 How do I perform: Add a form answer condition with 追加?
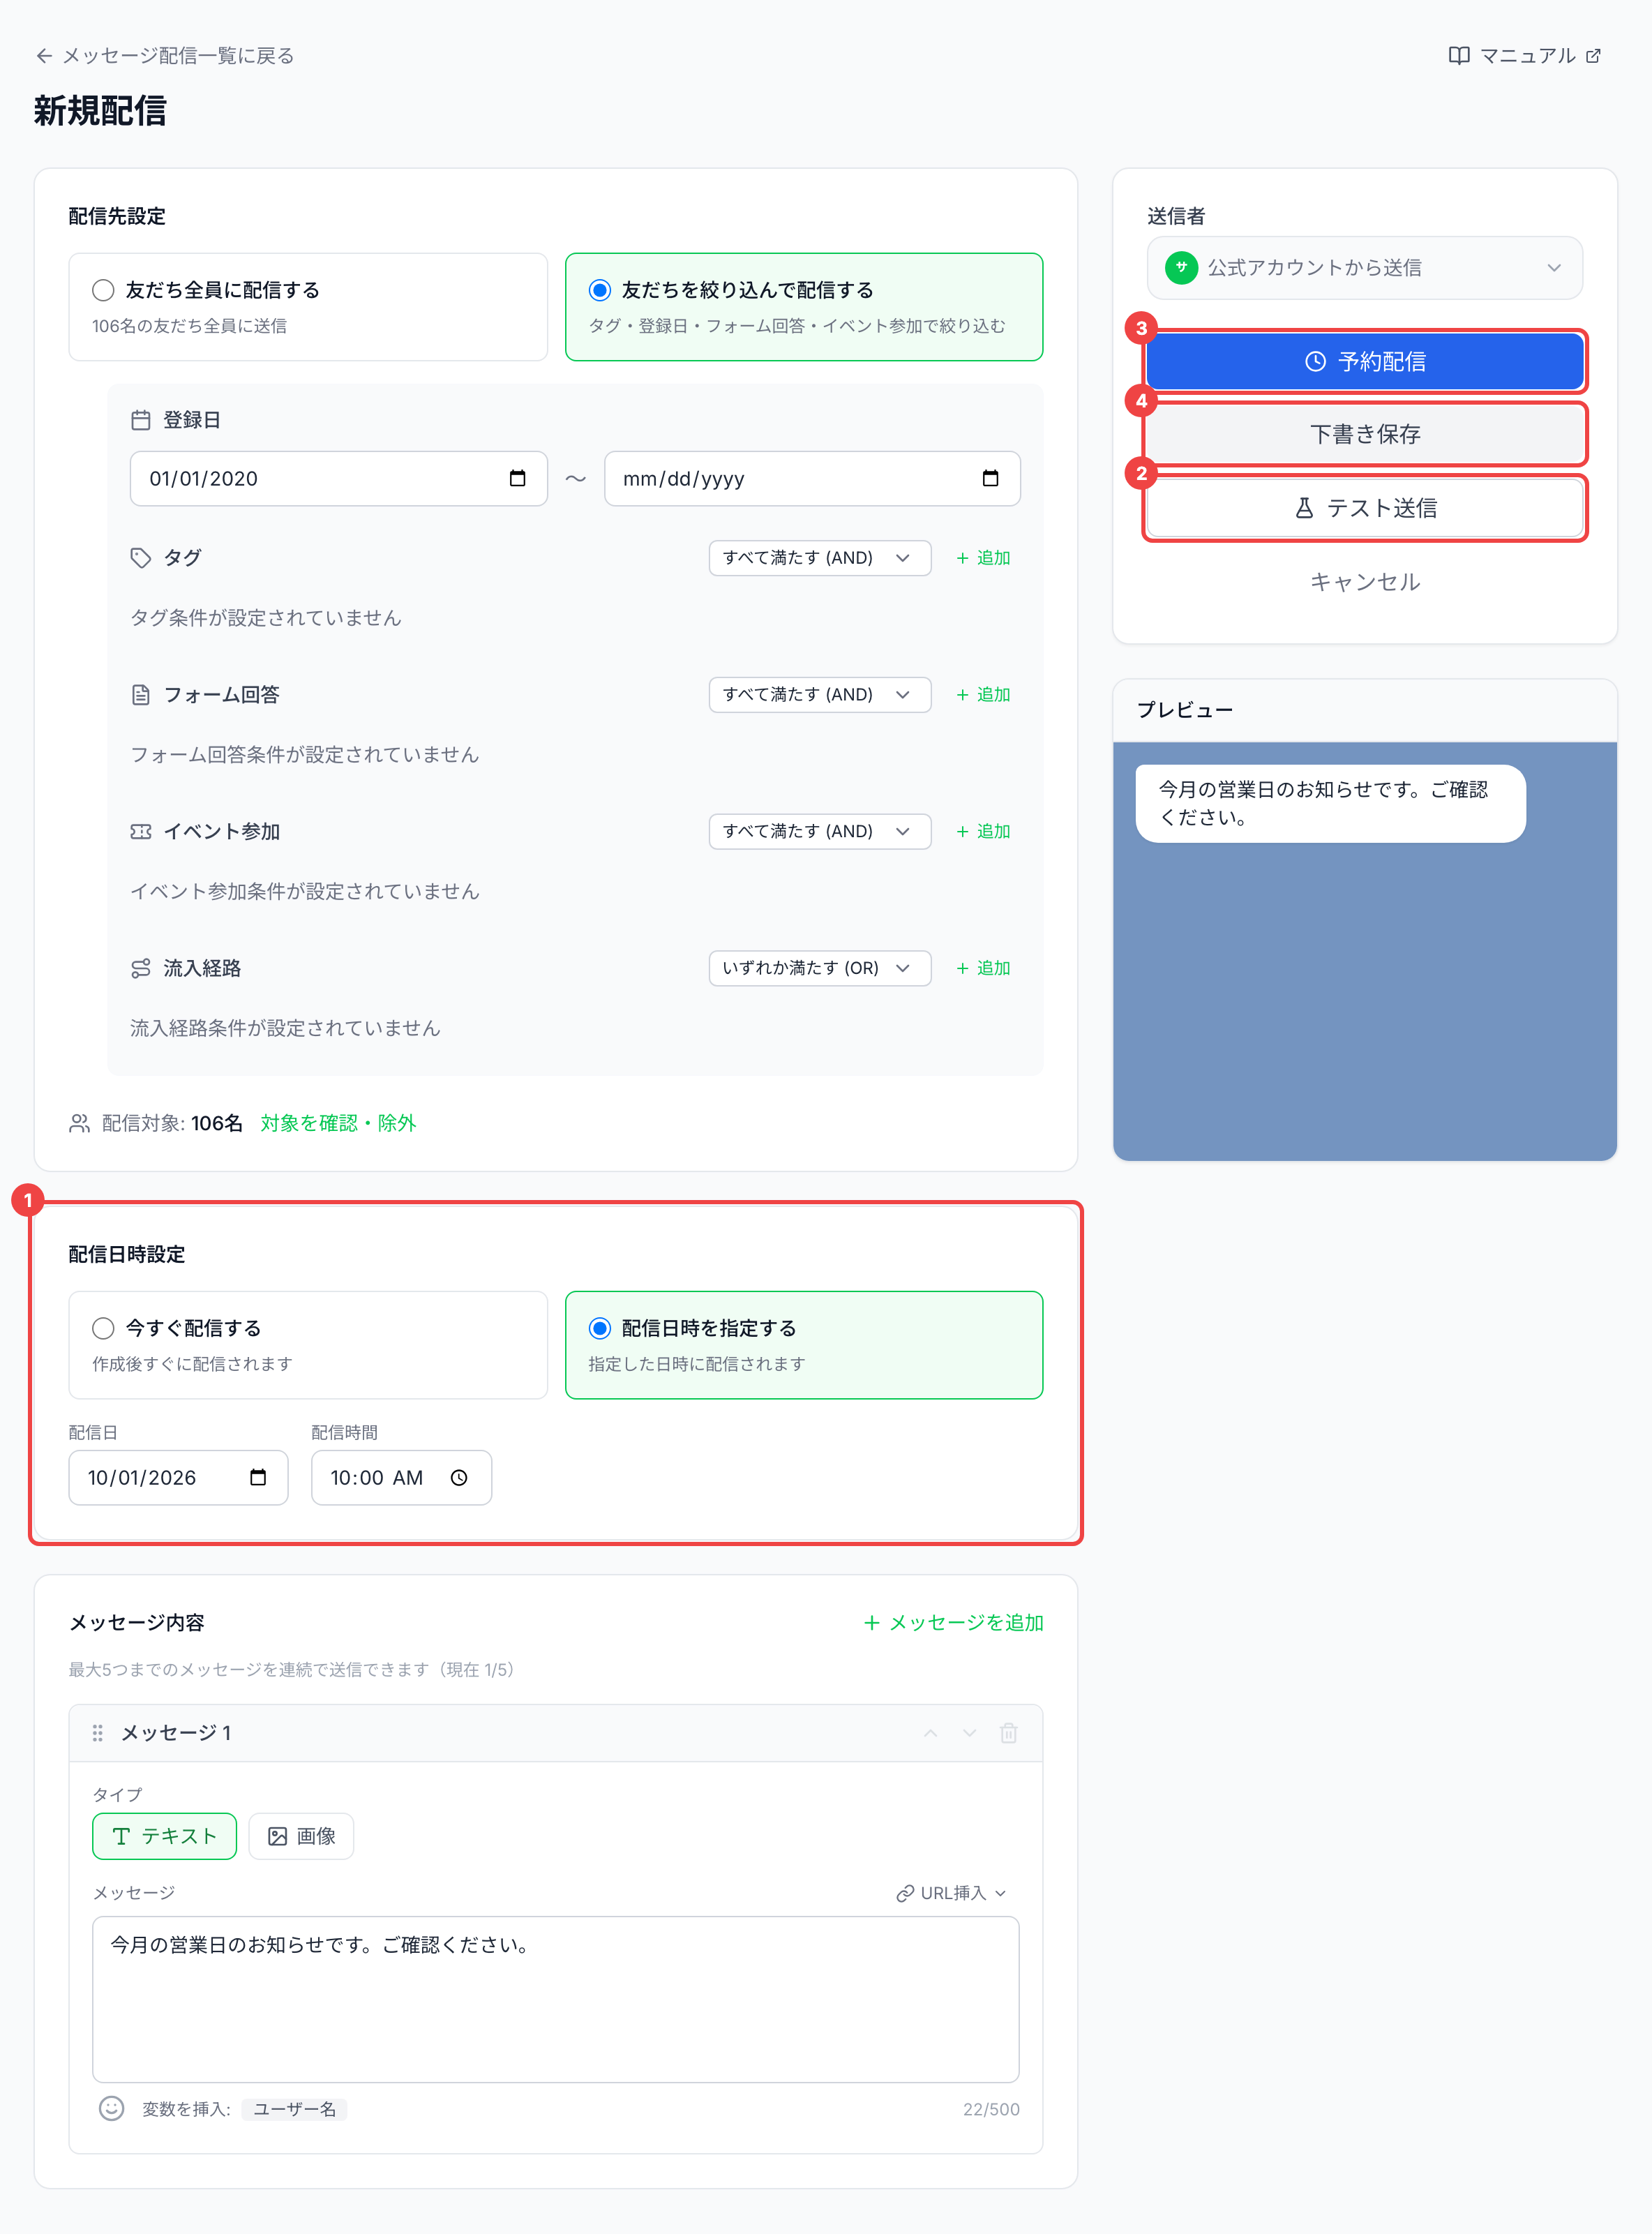click(983, 695)
